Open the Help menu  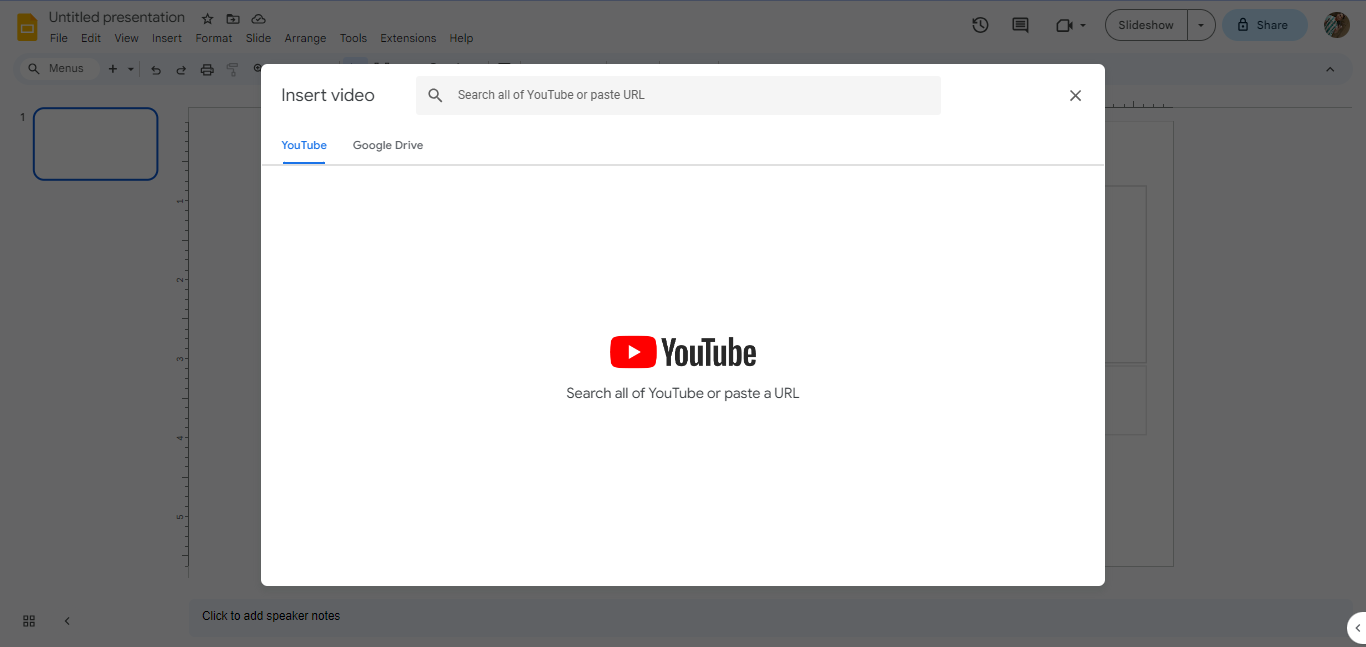[461, 38]
